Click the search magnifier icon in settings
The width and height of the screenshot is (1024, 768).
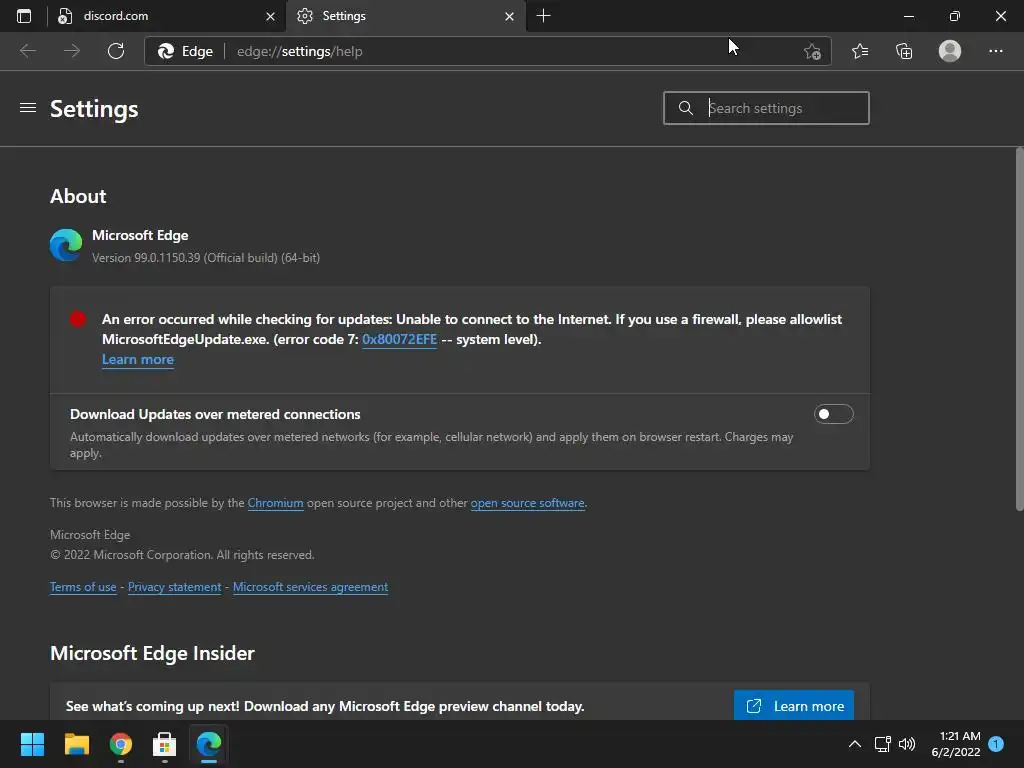685,108
